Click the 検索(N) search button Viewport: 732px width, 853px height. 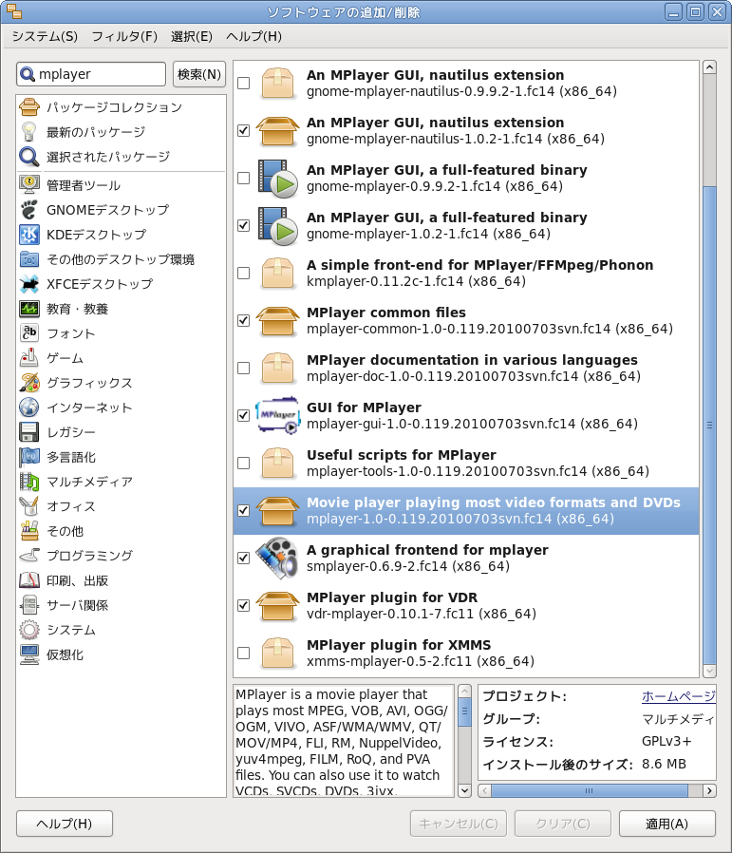tap(199, 74)
